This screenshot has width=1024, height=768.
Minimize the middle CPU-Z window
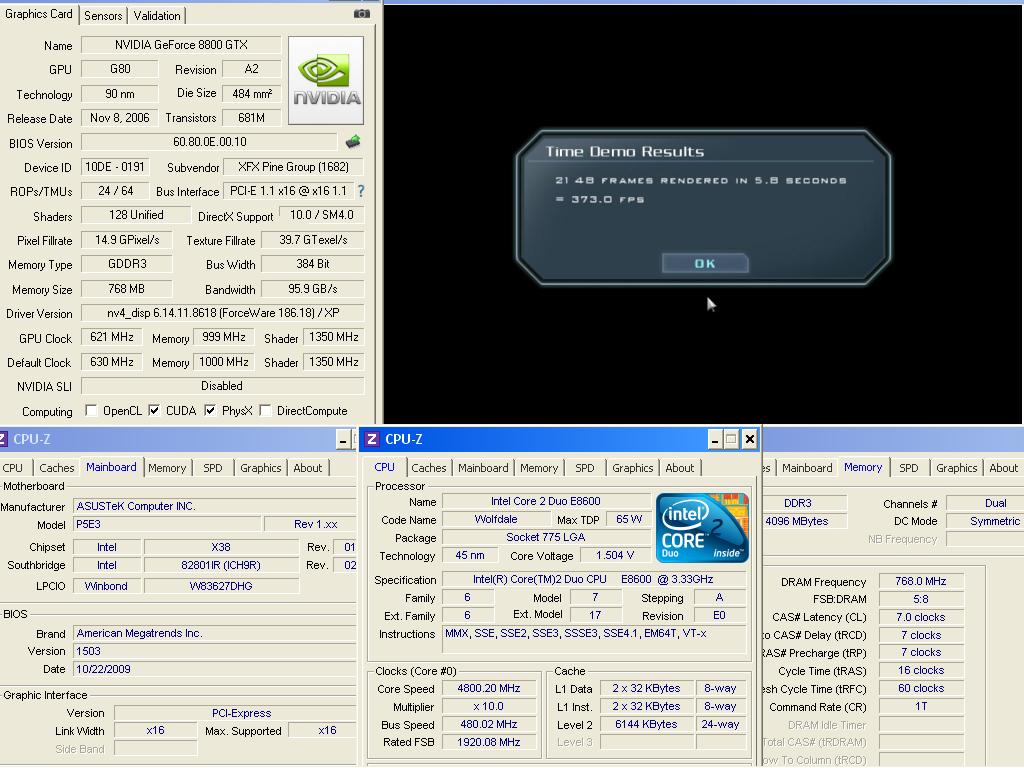tap(714, 440)
